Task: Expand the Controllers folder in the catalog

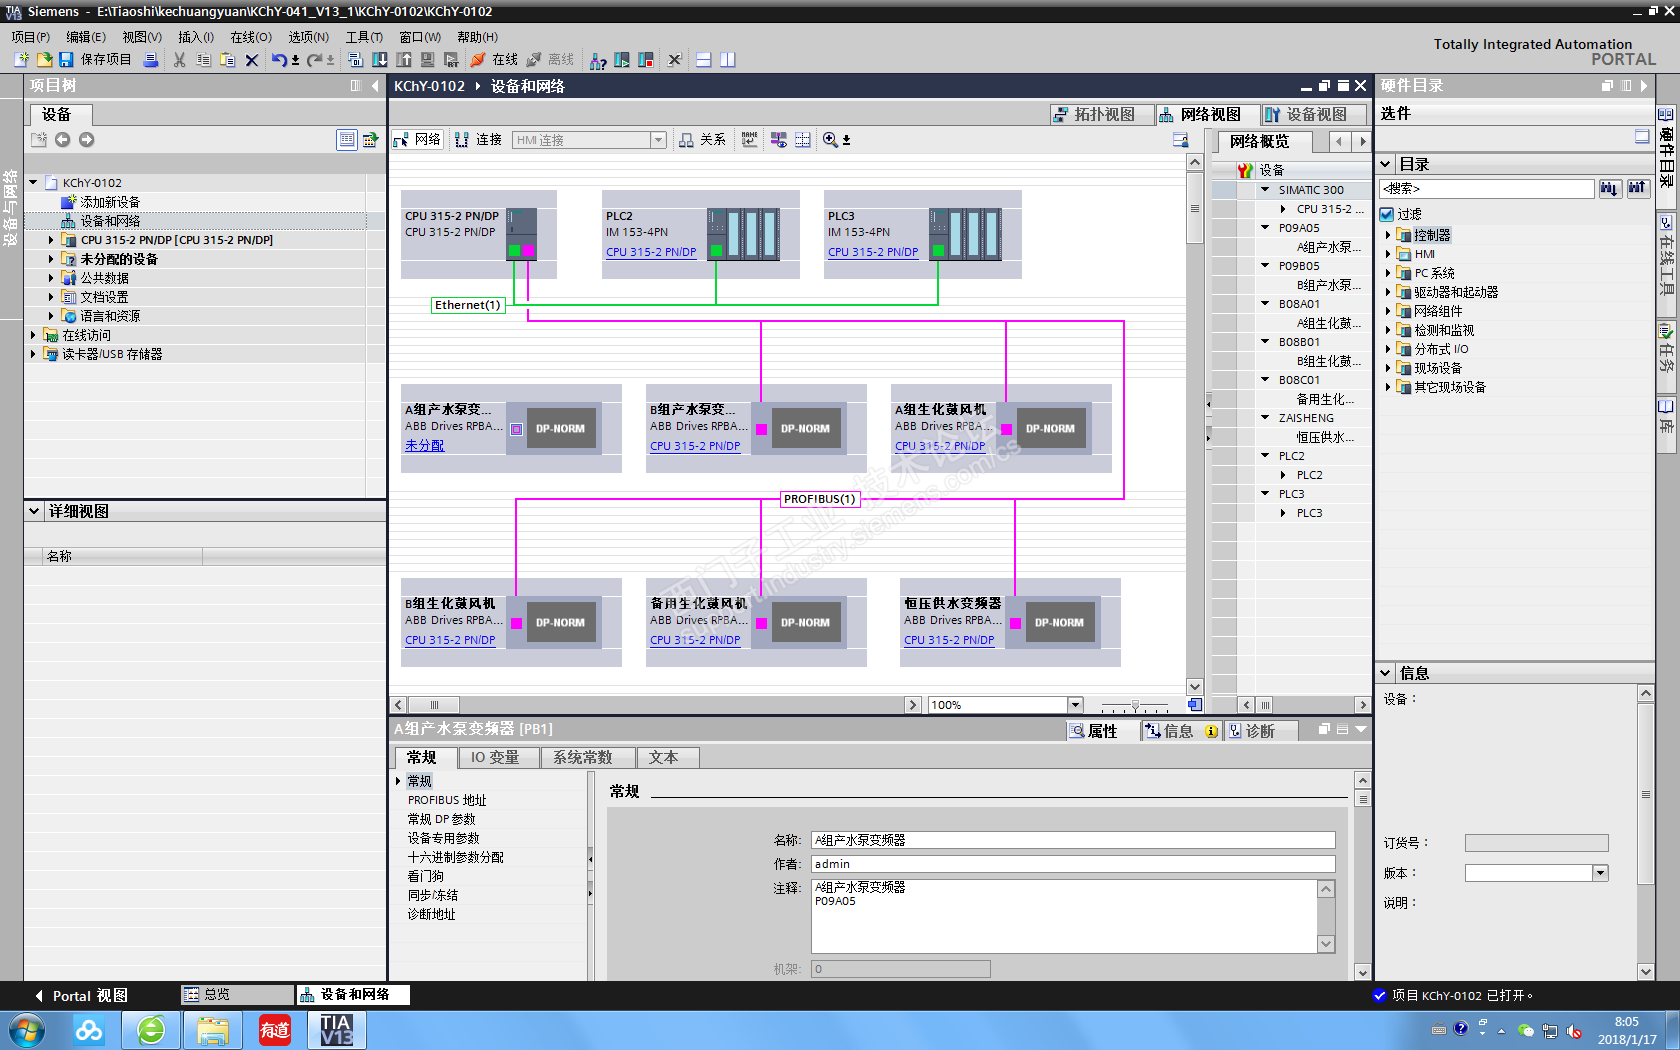Action: (x=1388, y=235)
